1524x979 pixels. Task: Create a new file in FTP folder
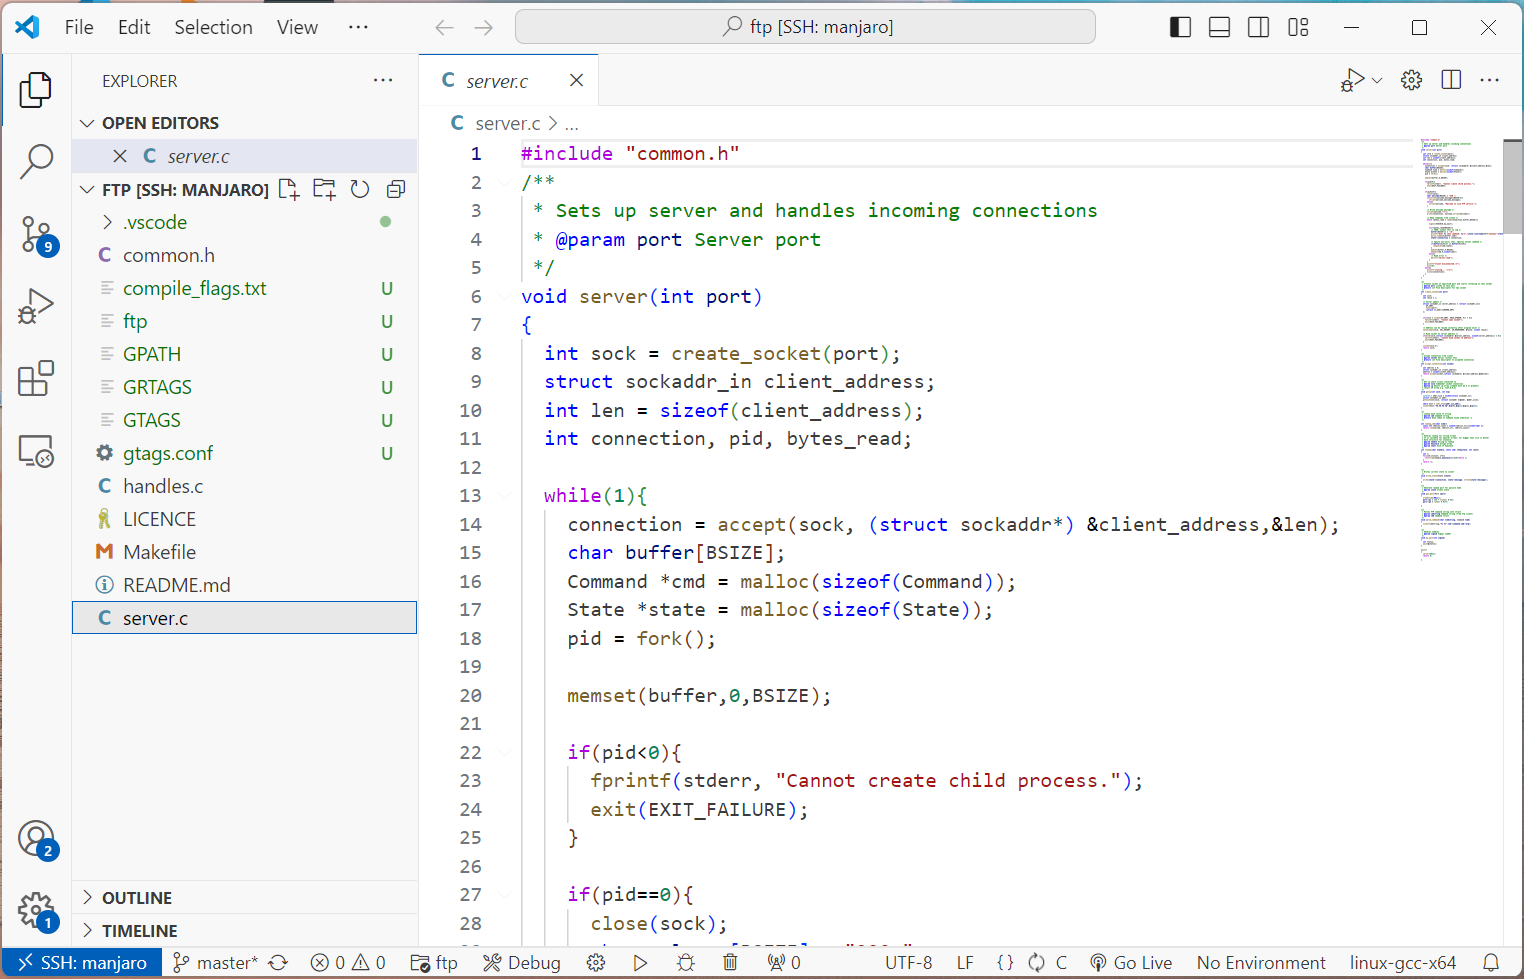pyautogui.click(x=289, y=189)
